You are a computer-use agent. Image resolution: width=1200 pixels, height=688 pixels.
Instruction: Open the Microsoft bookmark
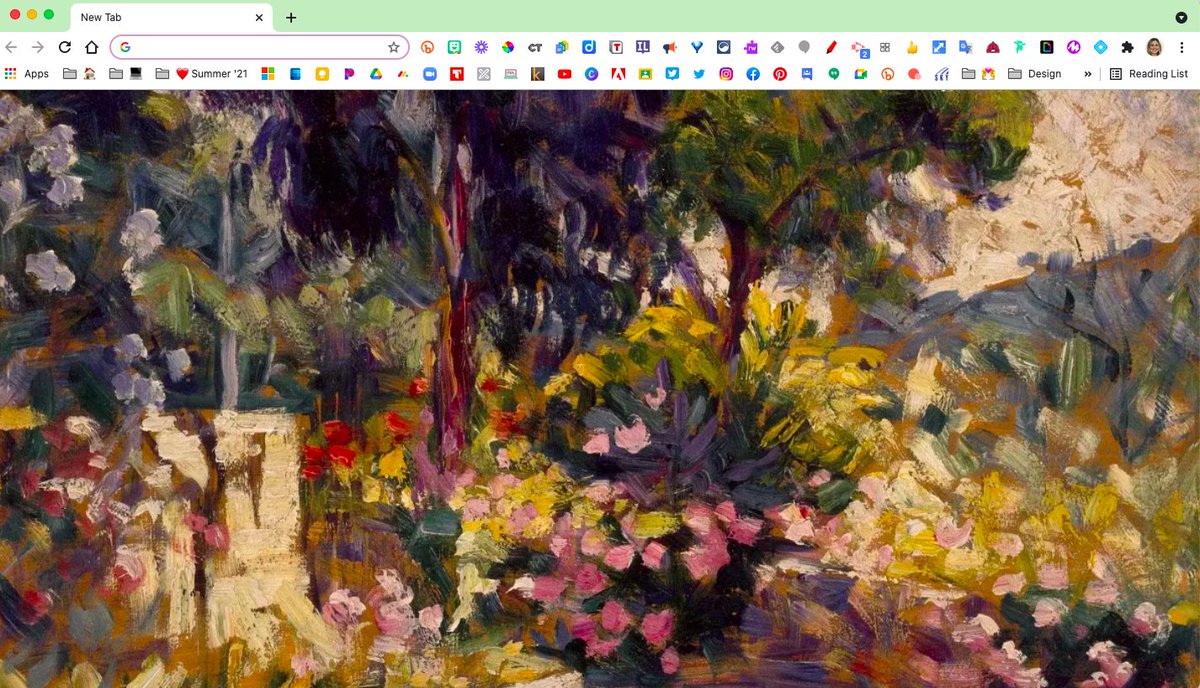[x=268, y=74]
